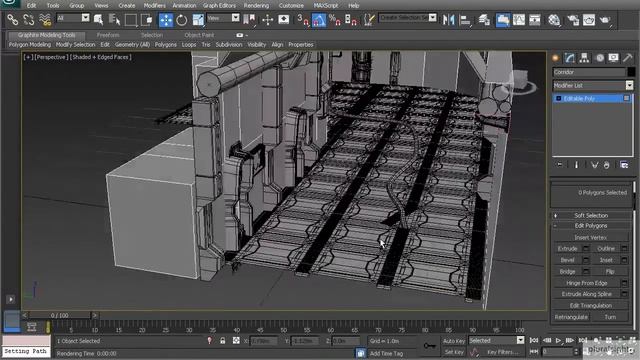
Task: Open the Tools menu
Action: point(53,6)
